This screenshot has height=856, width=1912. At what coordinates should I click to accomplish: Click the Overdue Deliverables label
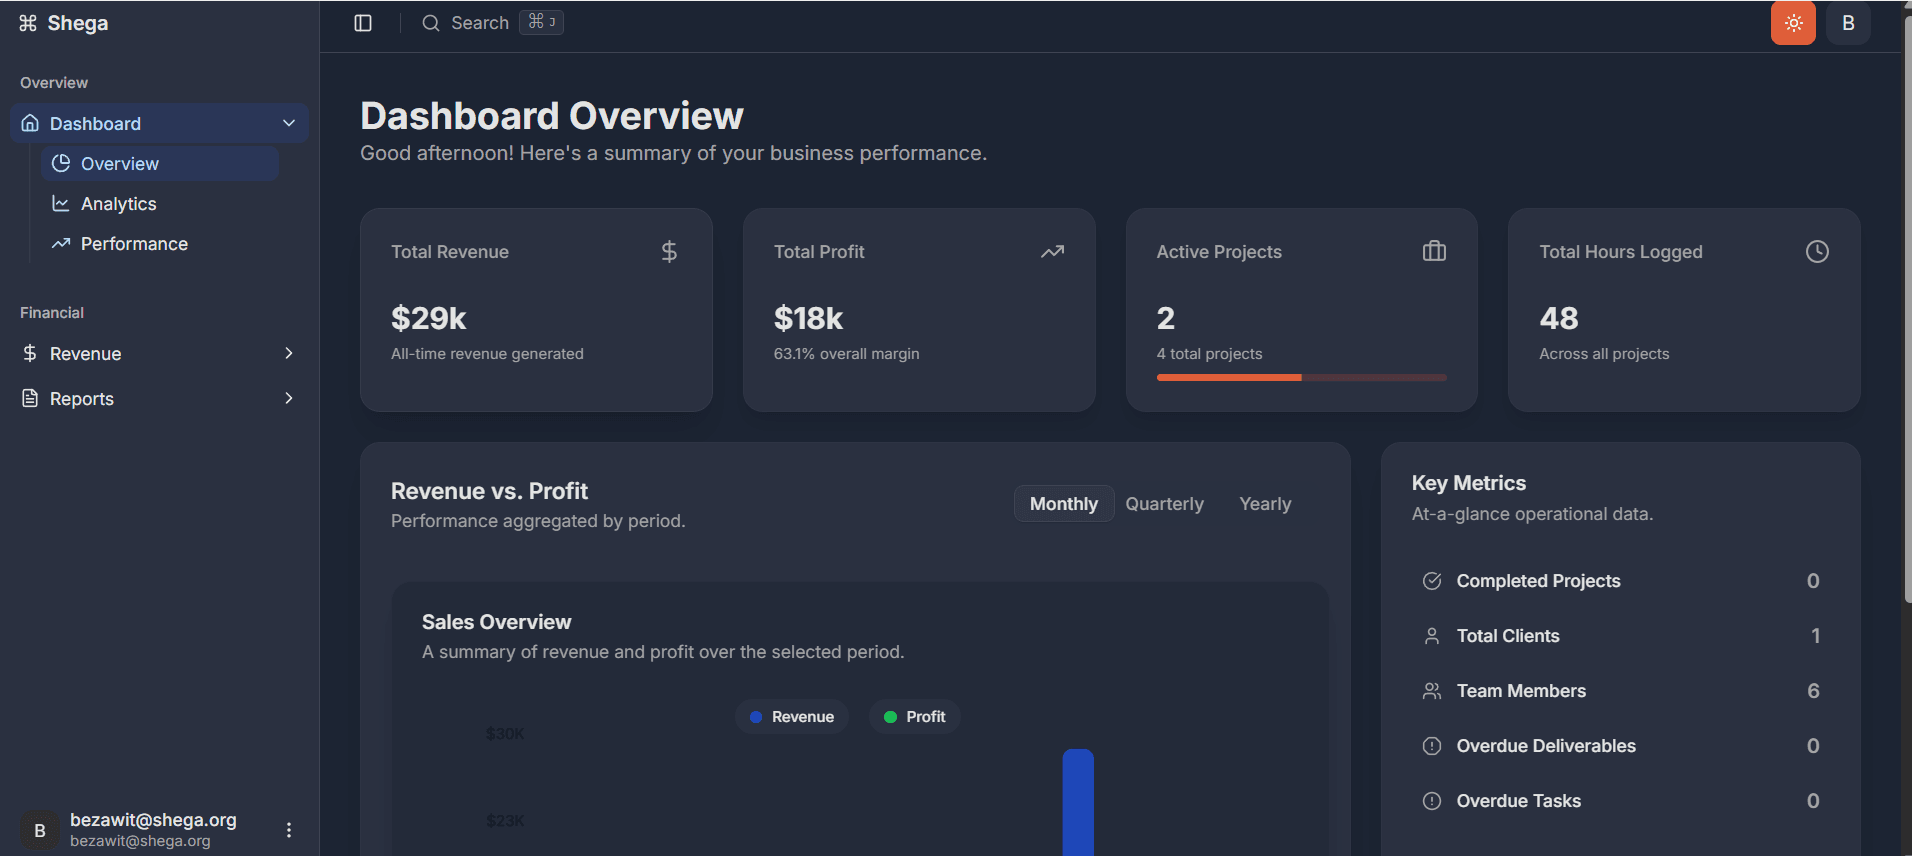tap(1546, 746)
